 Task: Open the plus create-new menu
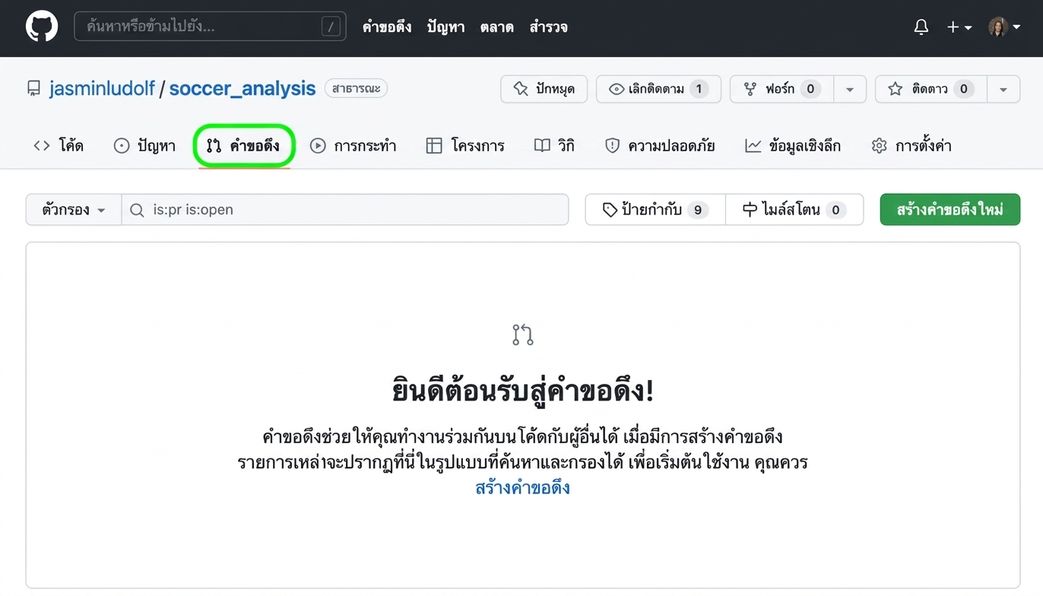[959, 27]
